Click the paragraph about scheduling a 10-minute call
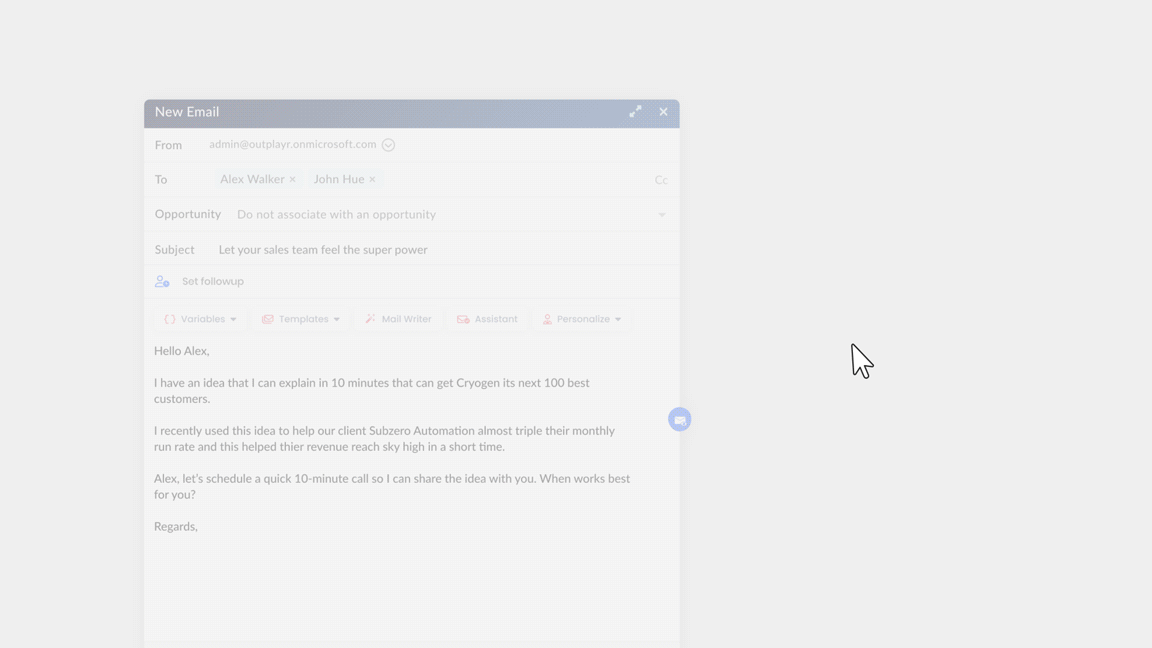Viewport: 1152px width, 648px height. click(x=392, y=486)
